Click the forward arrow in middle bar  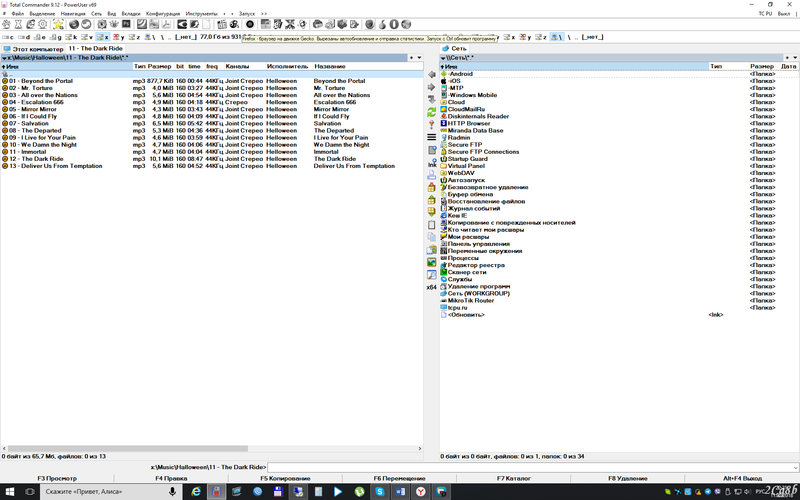[432, 87]
